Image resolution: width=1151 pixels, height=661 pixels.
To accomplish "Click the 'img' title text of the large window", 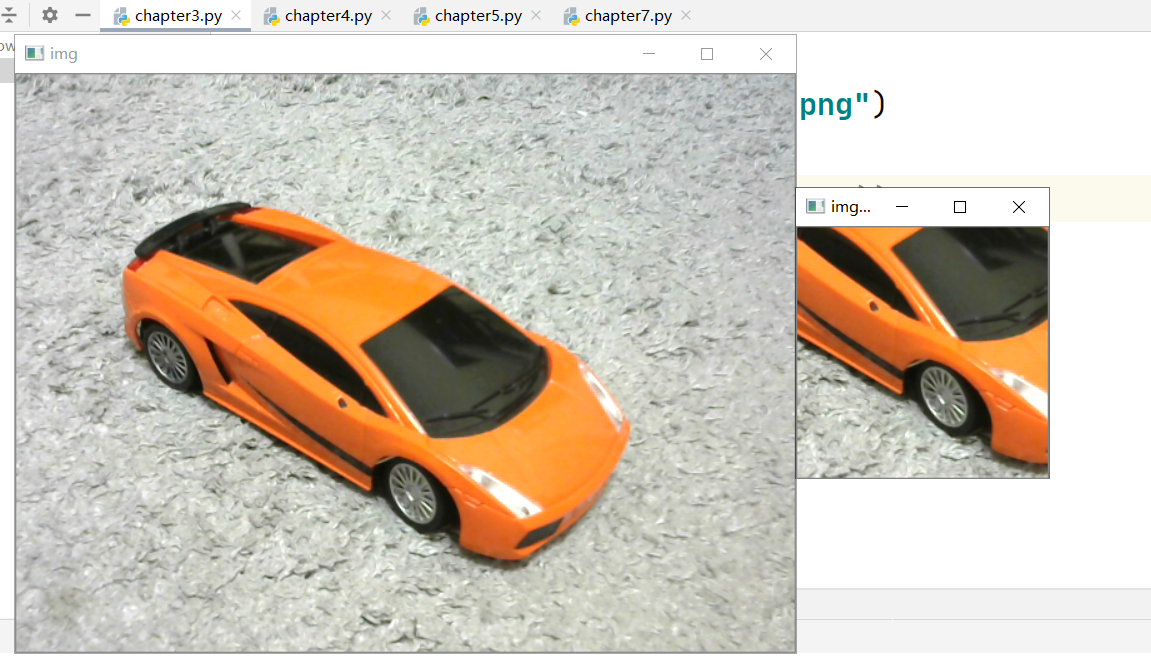I will (x=64, y=54).
